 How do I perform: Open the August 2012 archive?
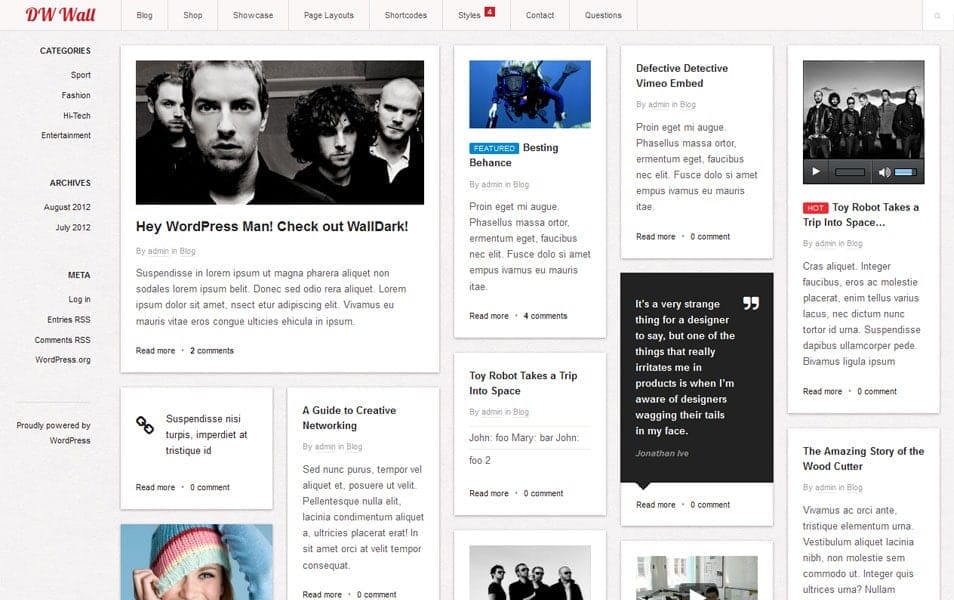[67, 207]
